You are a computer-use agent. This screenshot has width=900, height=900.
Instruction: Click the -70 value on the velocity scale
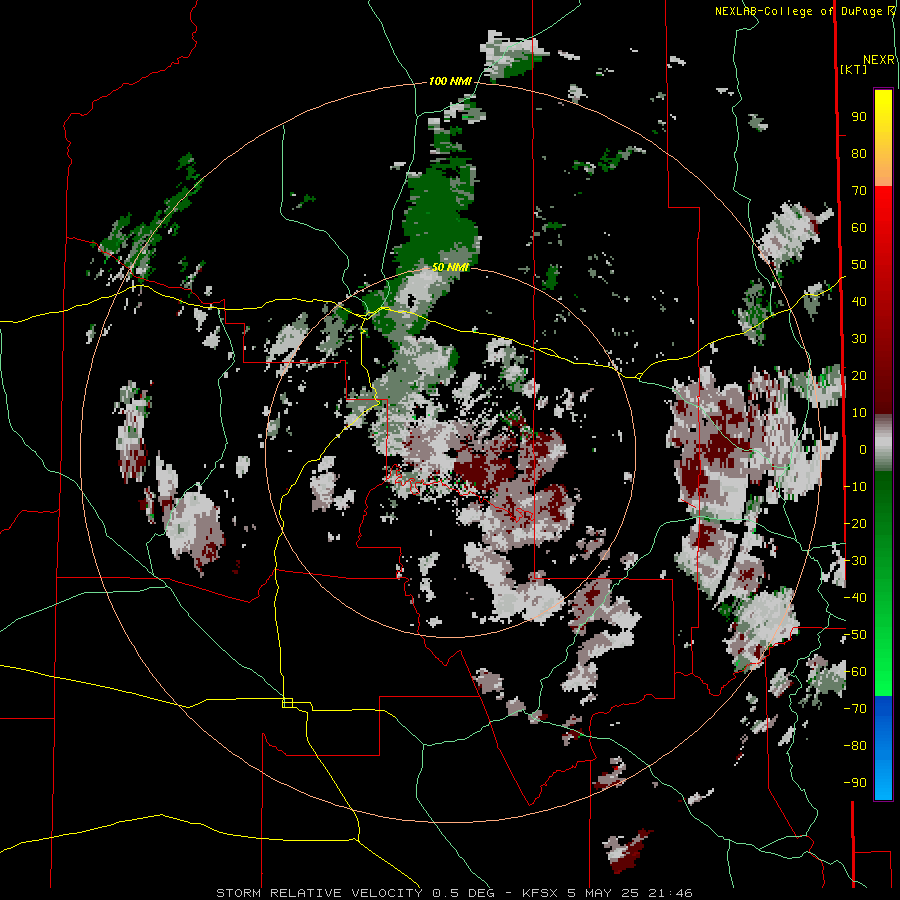[x=855, y=709]
